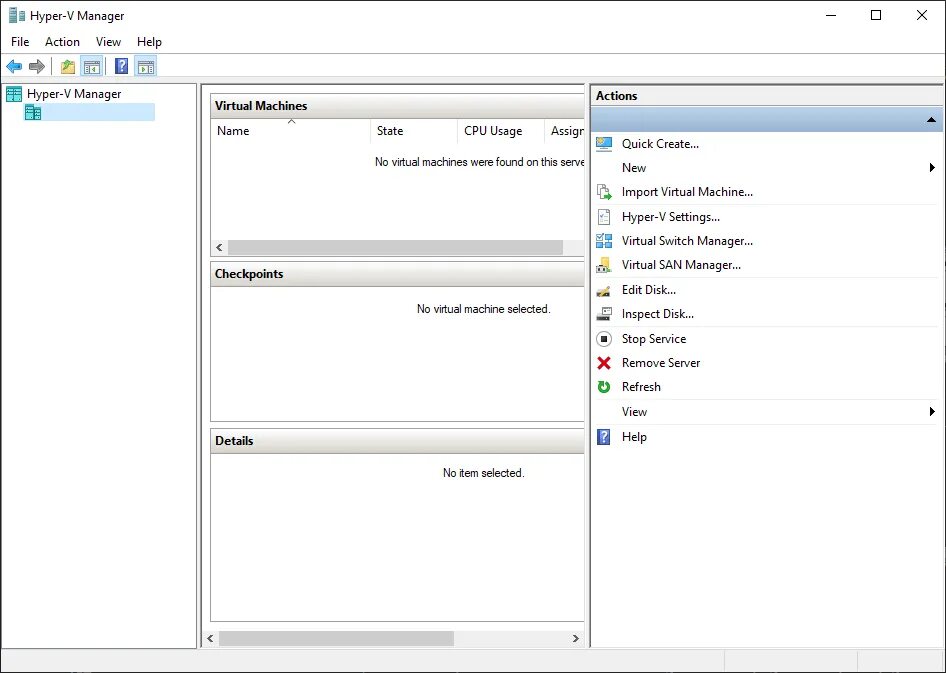Screen dimensions: 946x673
Task: Click the red X Remove Server icon
Action: pos(604,363)
